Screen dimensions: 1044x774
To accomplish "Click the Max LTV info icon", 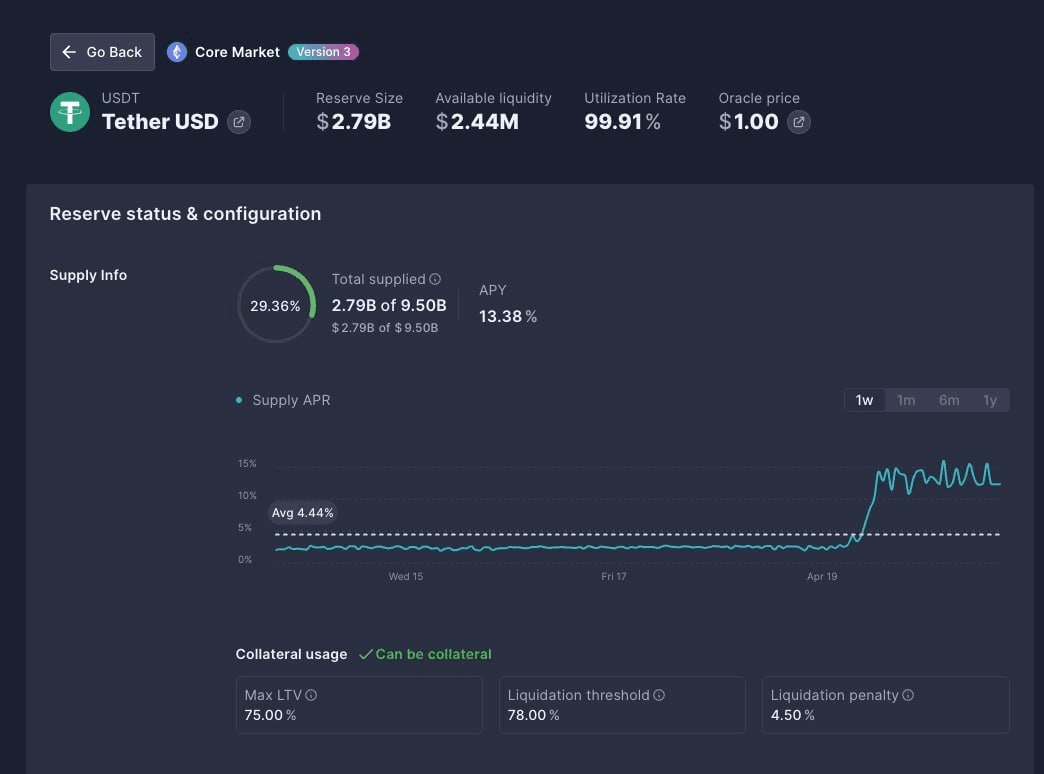I will [311, 695].
